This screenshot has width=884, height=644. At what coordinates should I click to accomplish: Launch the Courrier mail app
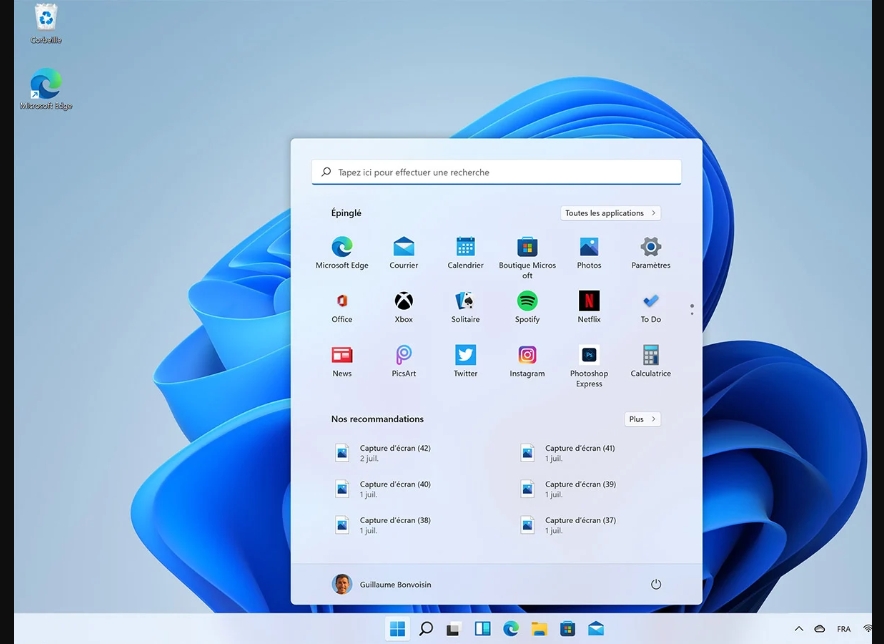click(403, 247)
